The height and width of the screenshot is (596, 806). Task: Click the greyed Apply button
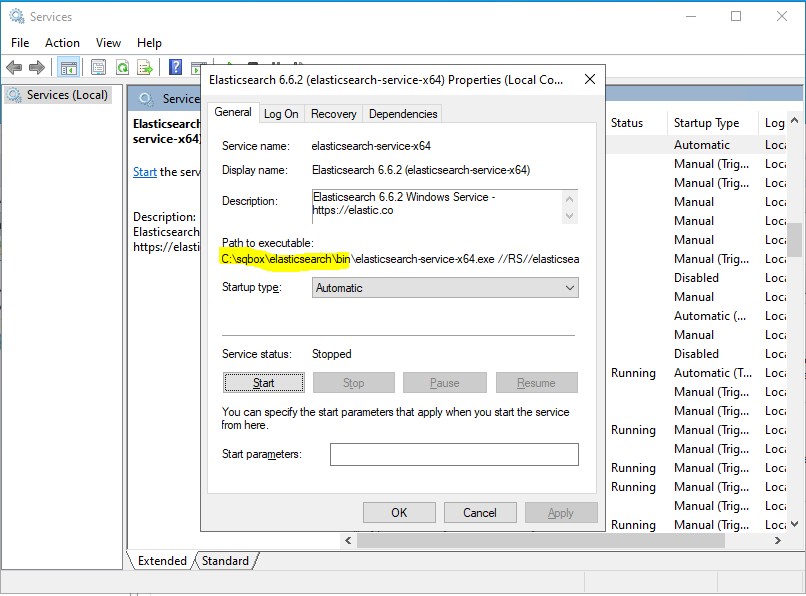point(561,513)
